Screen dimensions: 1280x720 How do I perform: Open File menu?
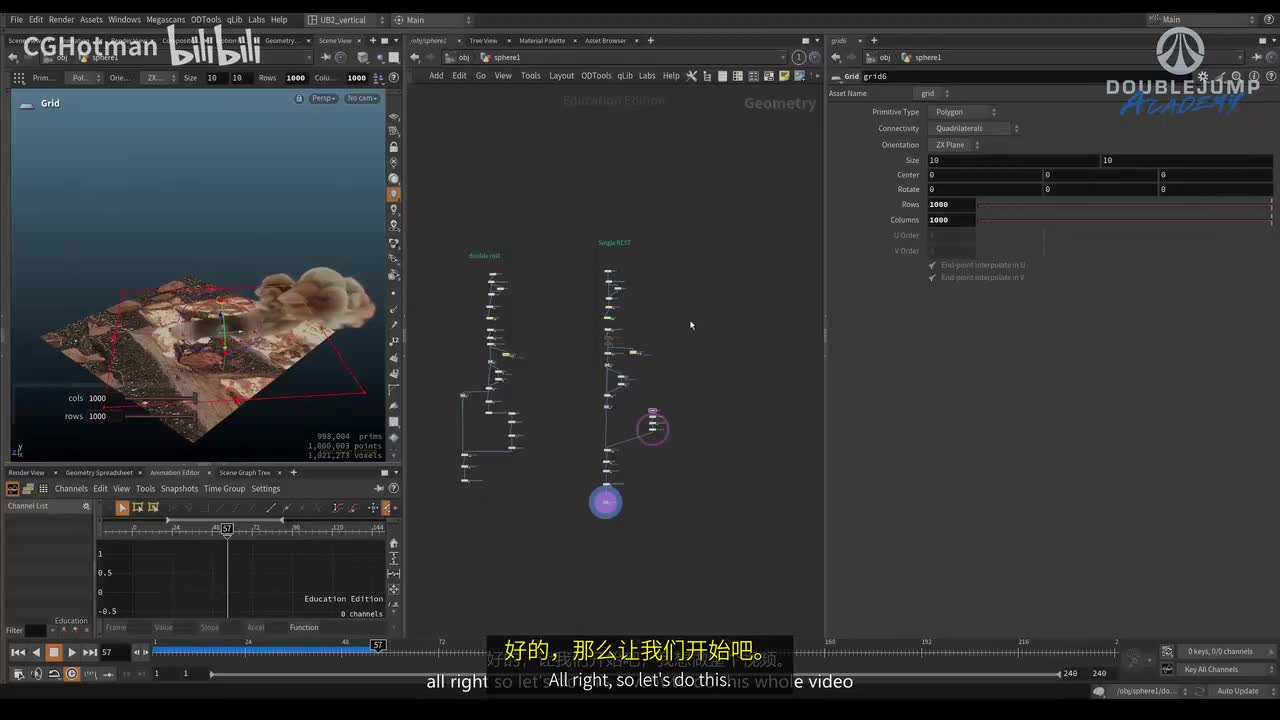coord(16,19)
